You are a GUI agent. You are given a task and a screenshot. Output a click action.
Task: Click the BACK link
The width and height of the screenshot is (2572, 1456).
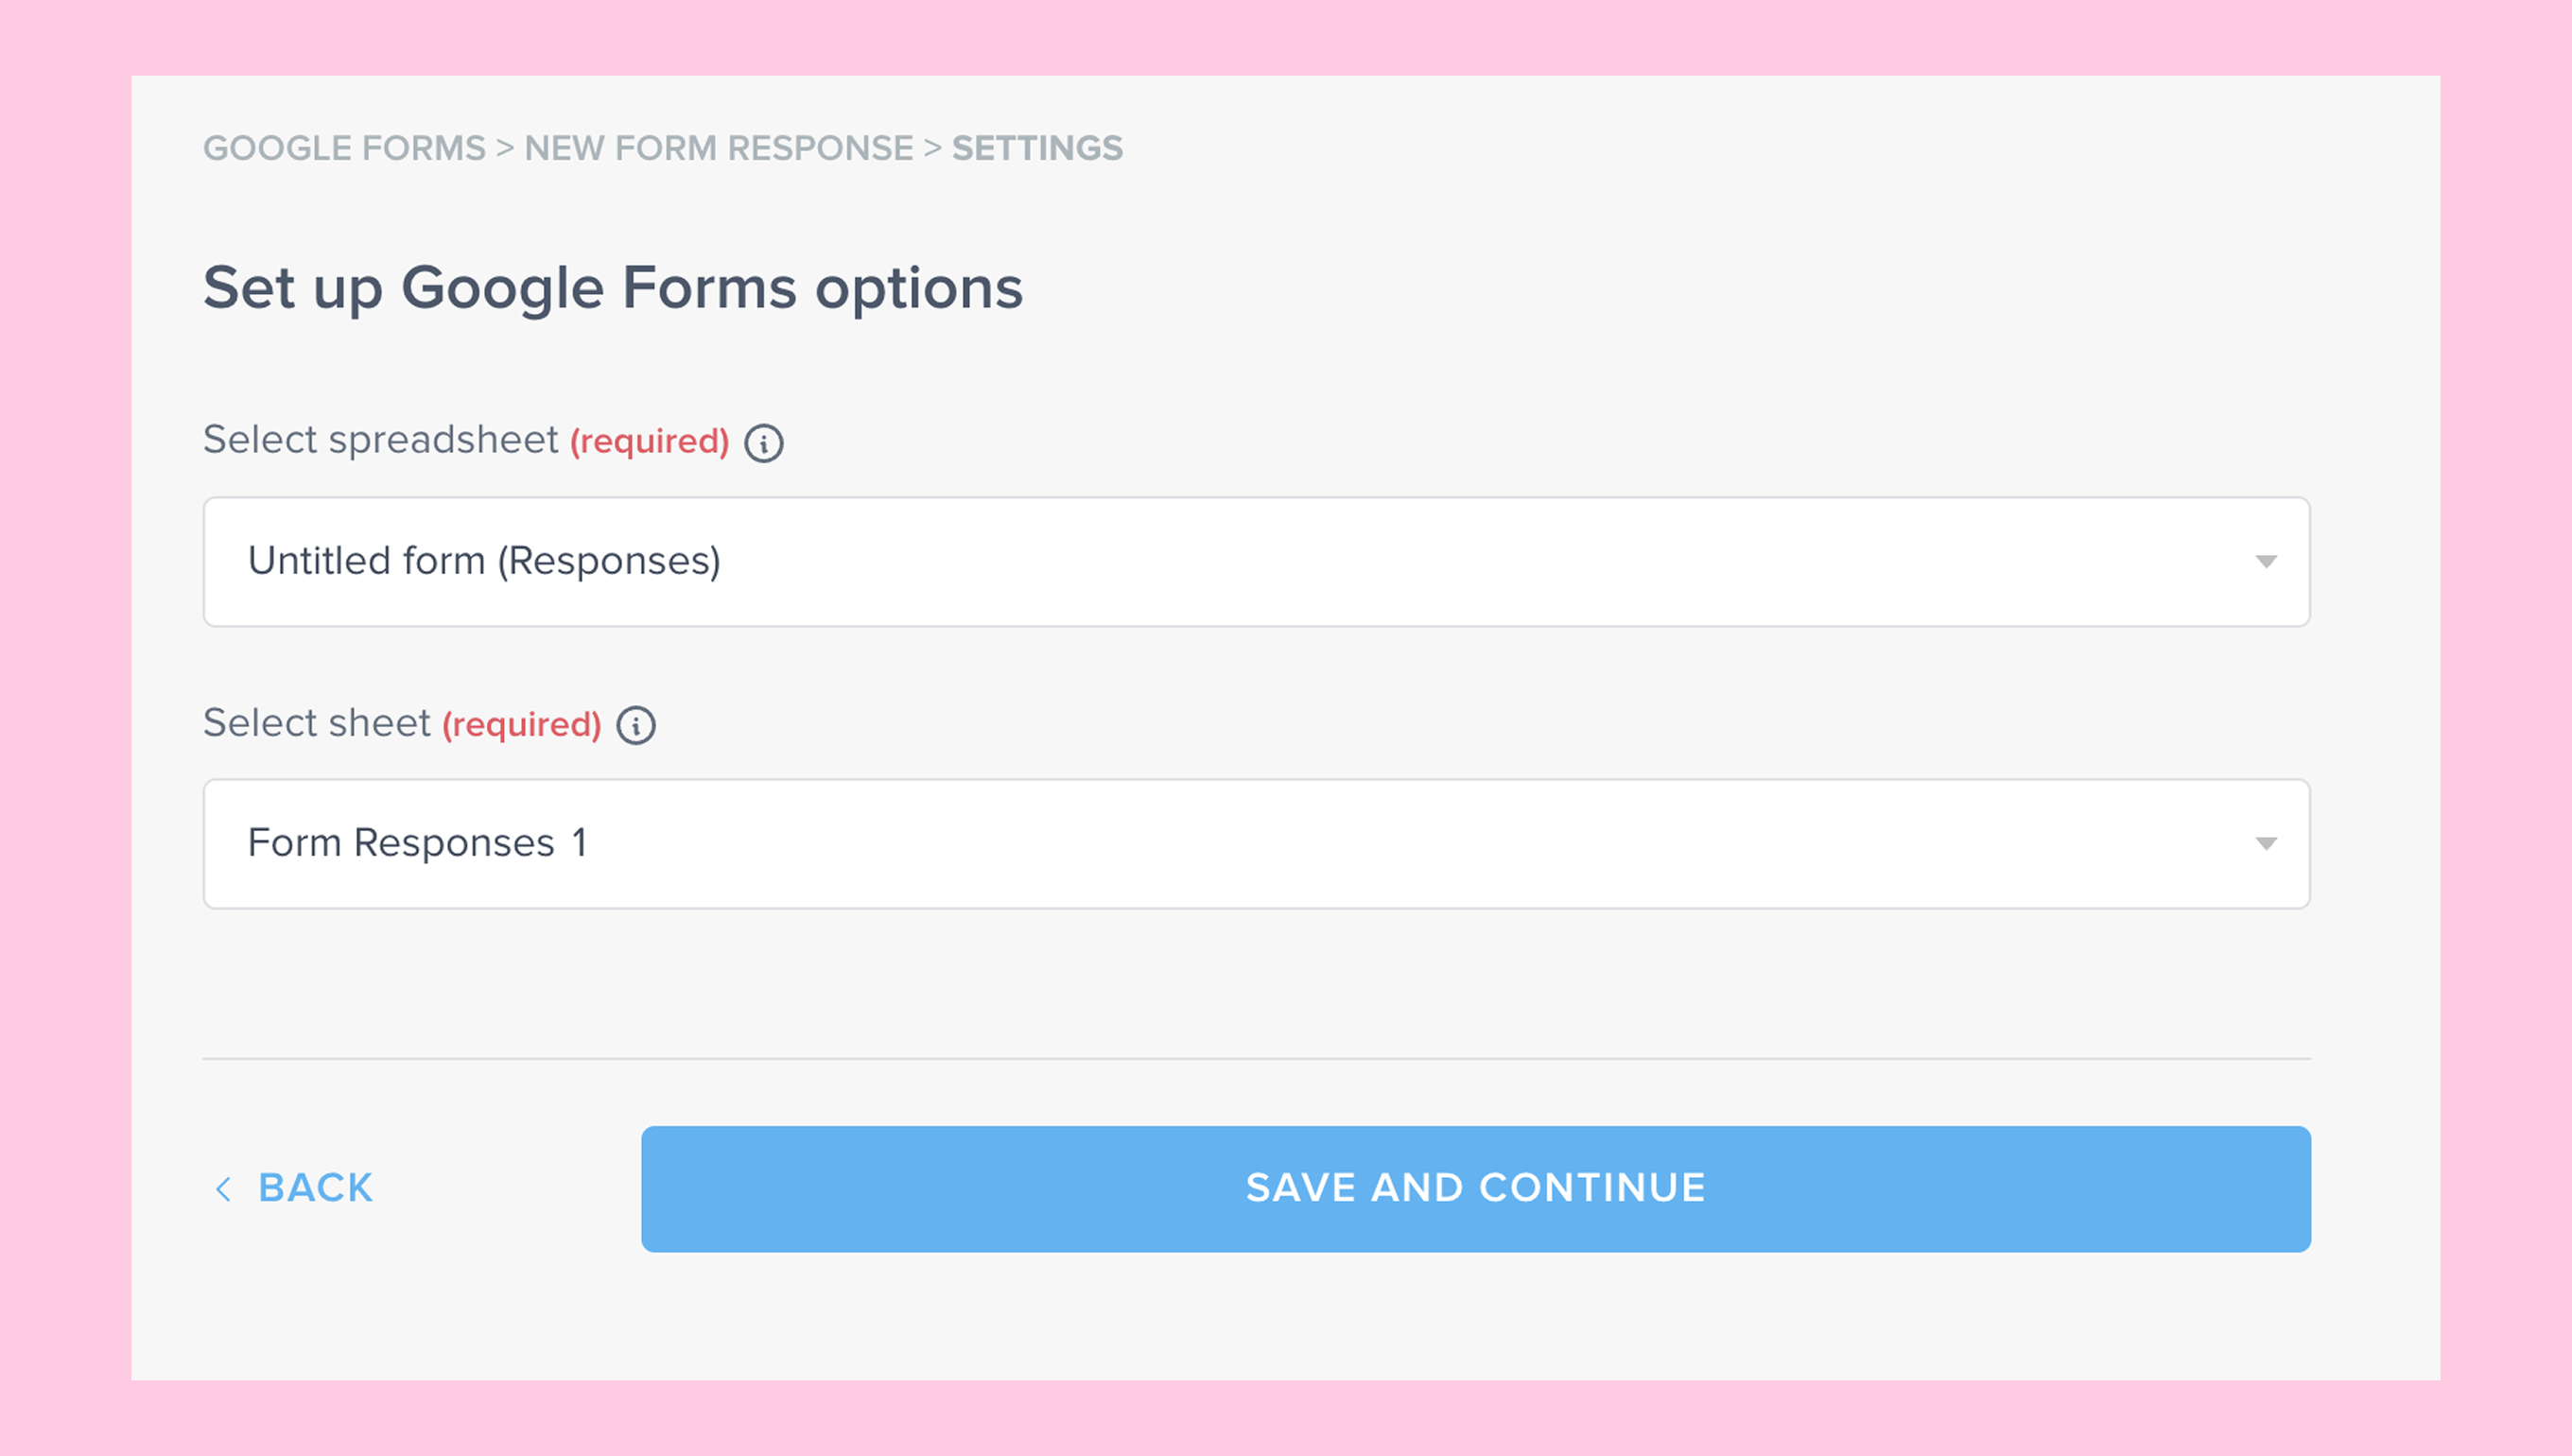coord(315,1188)
